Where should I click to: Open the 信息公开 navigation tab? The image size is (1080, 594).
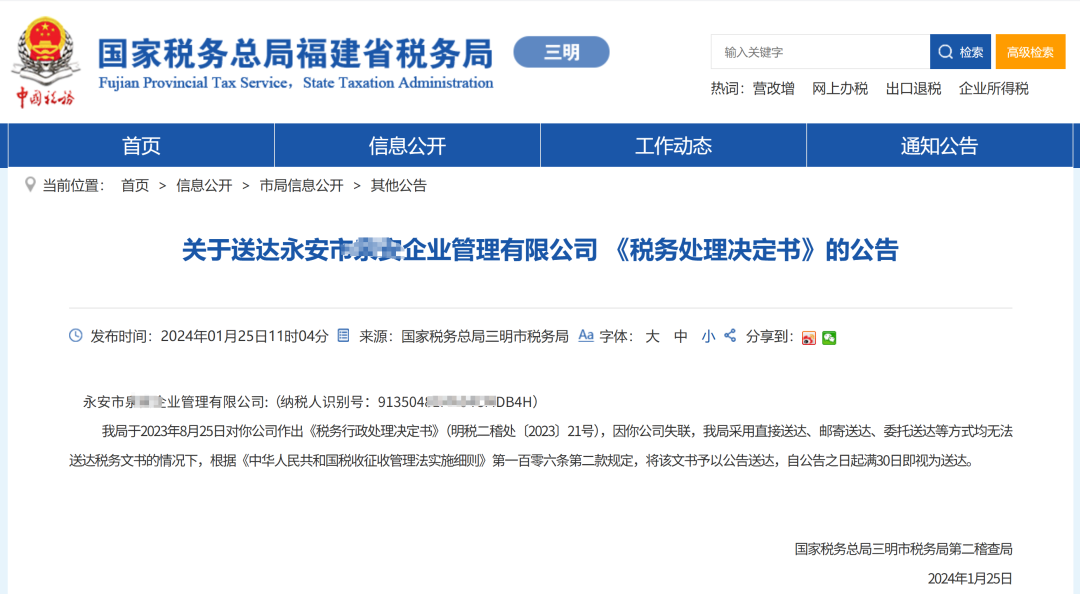pos(407,145)
